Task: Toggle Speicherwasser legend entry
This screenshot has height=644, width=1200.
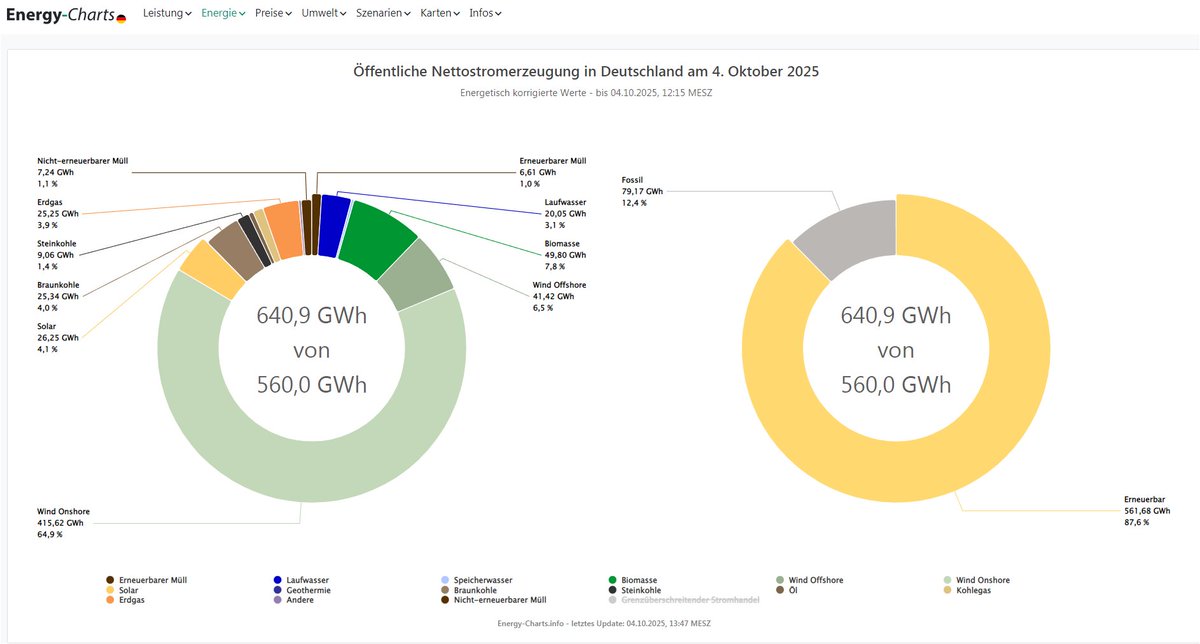Action: [x=476, y=580]
